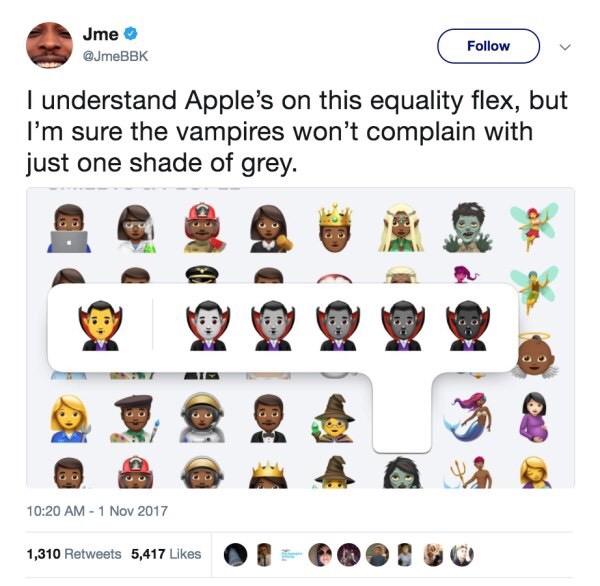Tap the wizard emoji with brown hat
The height and width of the screenshot is (586, 600).
[x=334, y=418]
